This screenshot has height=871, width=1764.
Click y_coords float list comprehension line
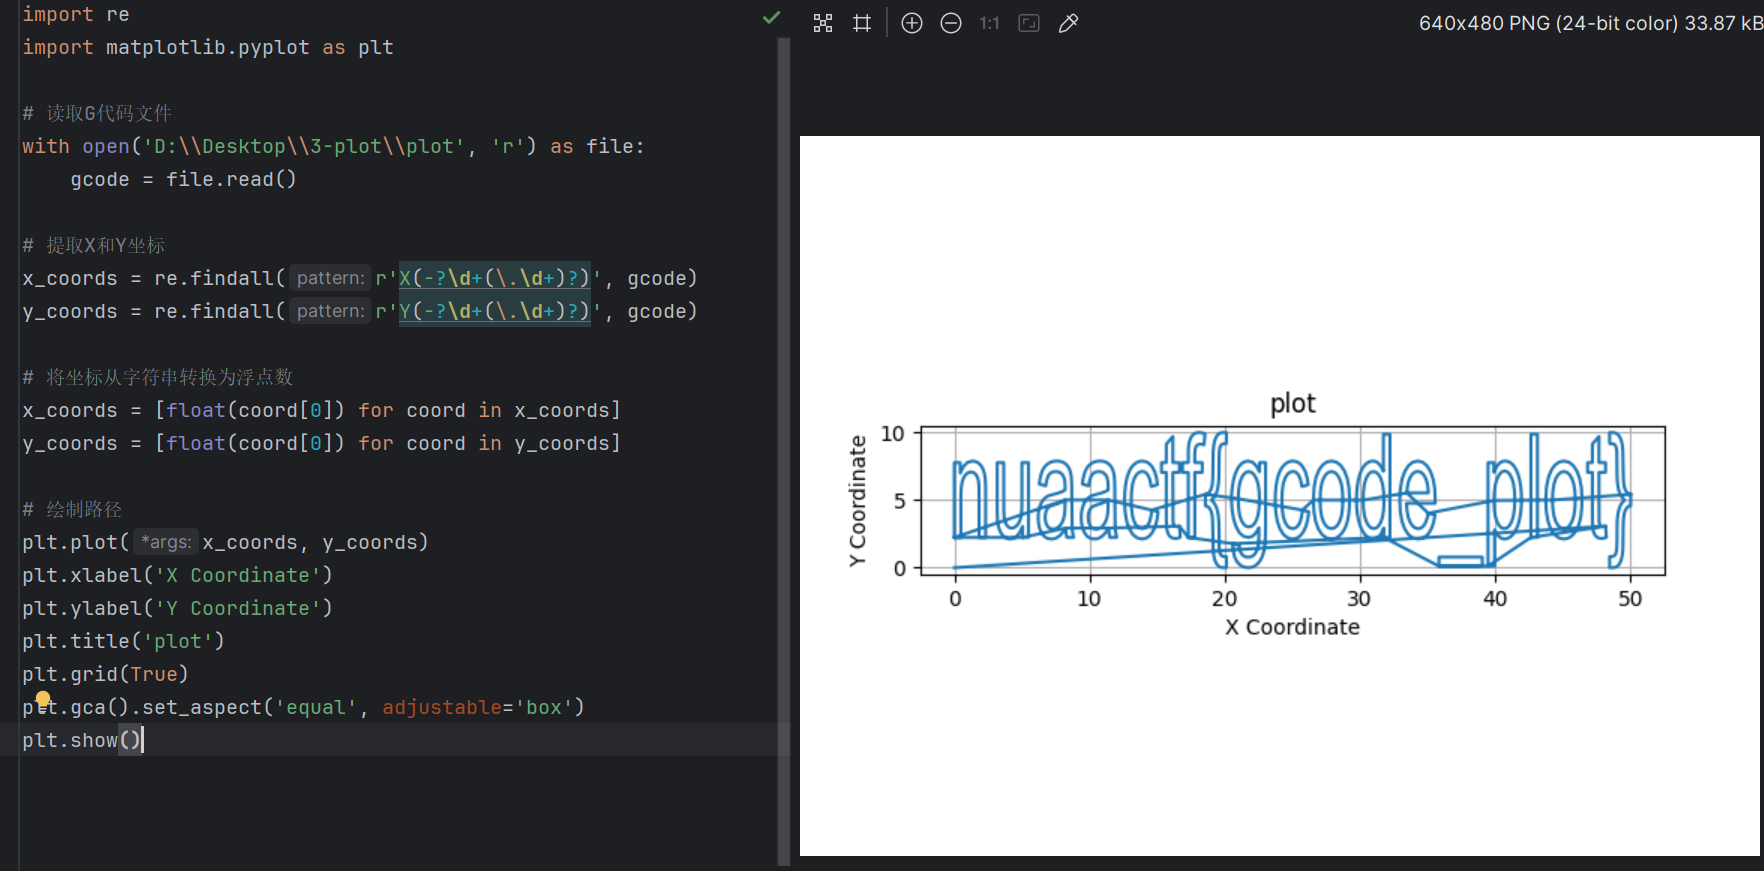(321, 443)
